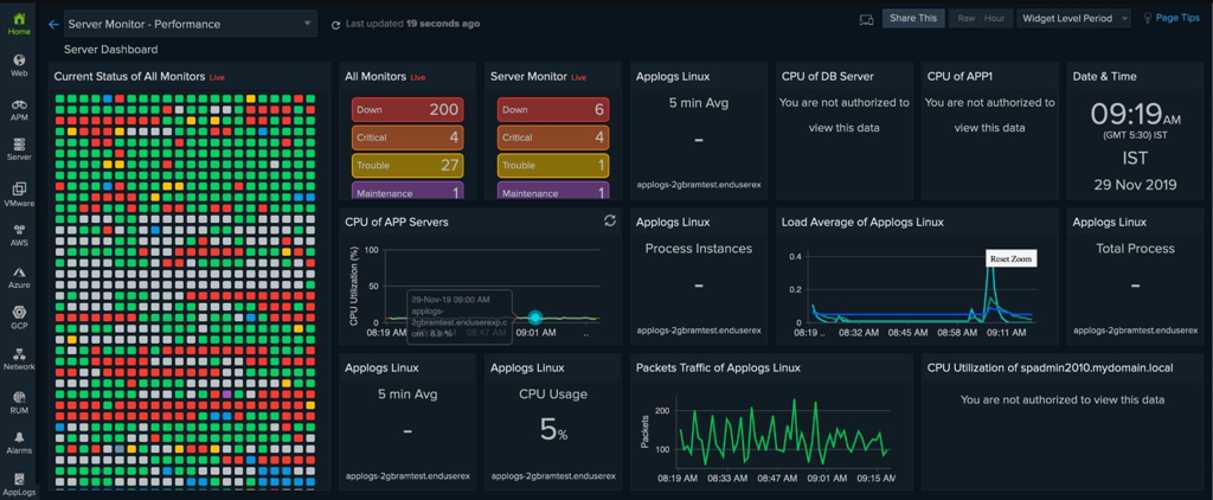Screen dimensions: 1213x500
Task: Click Reset Zoom on Load Average chart
Action: click(x=1011, y=259)
